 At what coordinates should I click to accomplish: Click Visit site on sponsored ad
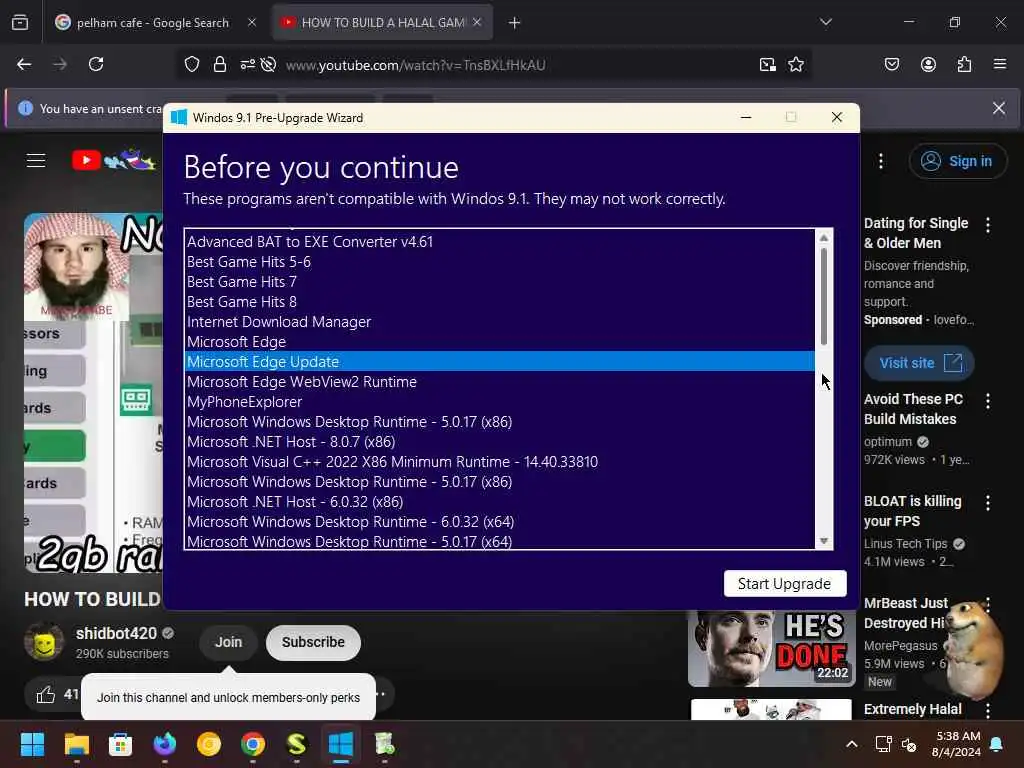[920, 363]
